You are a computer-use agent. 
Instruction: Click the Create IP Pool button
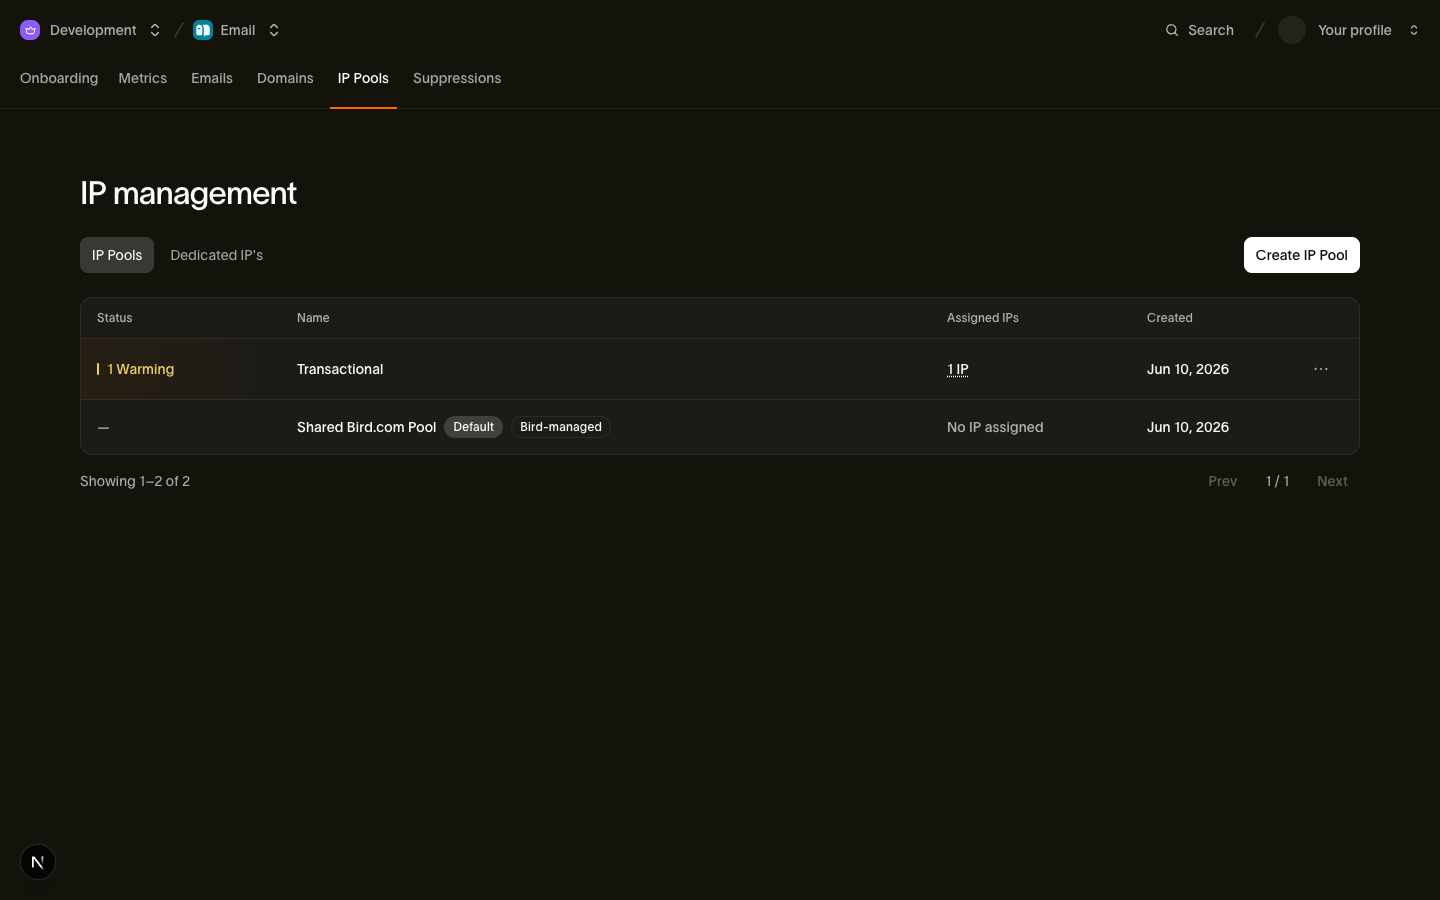click(x=1301, y=255)
